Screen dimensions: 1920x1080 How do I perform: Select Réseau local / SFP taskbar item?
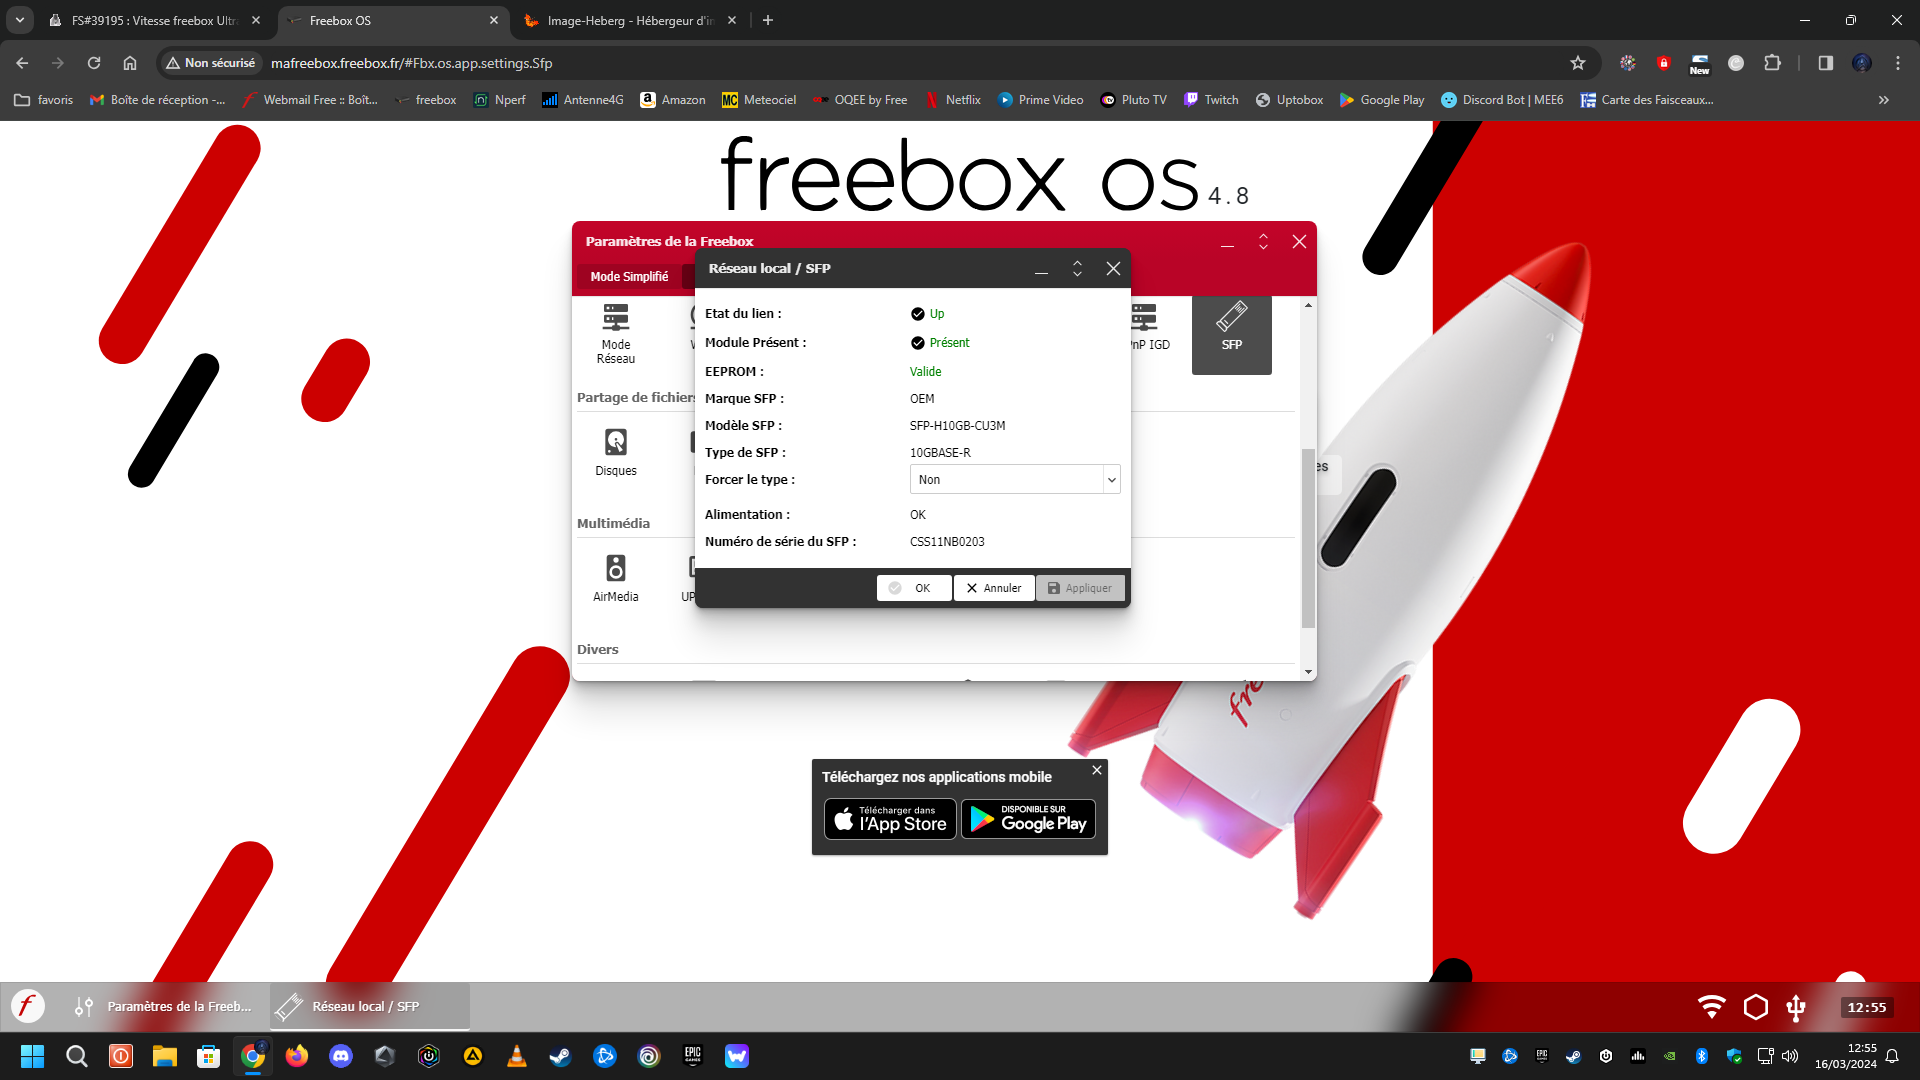[x=370, y=1006]
